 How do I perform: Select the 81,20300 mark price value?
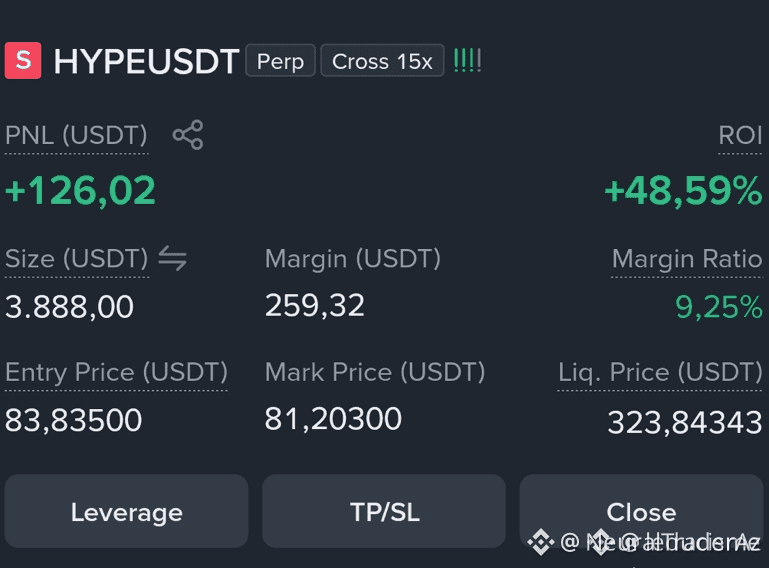click(333, 419)
